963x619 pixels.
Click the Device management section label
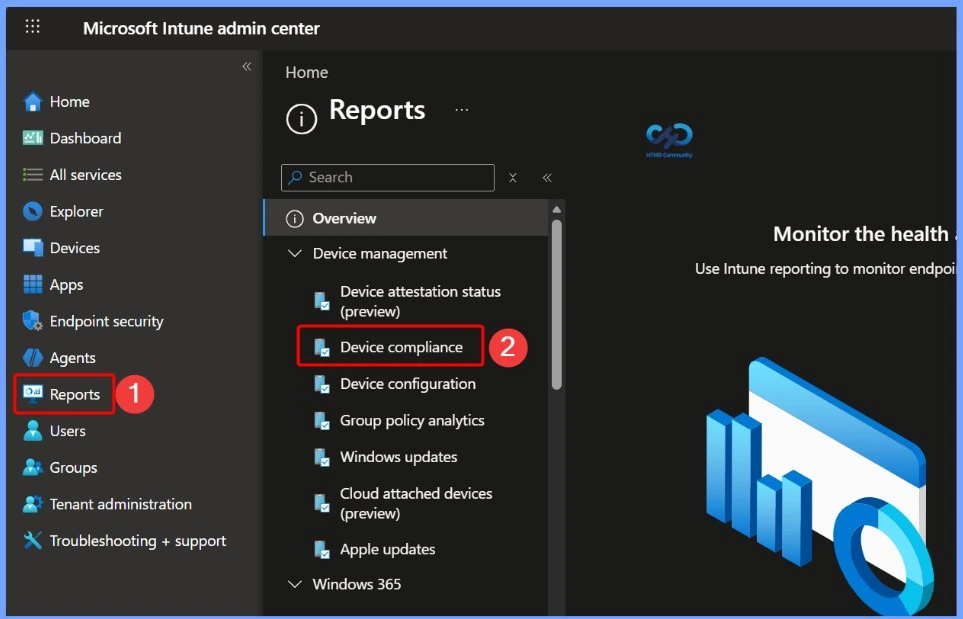point(380,253)
